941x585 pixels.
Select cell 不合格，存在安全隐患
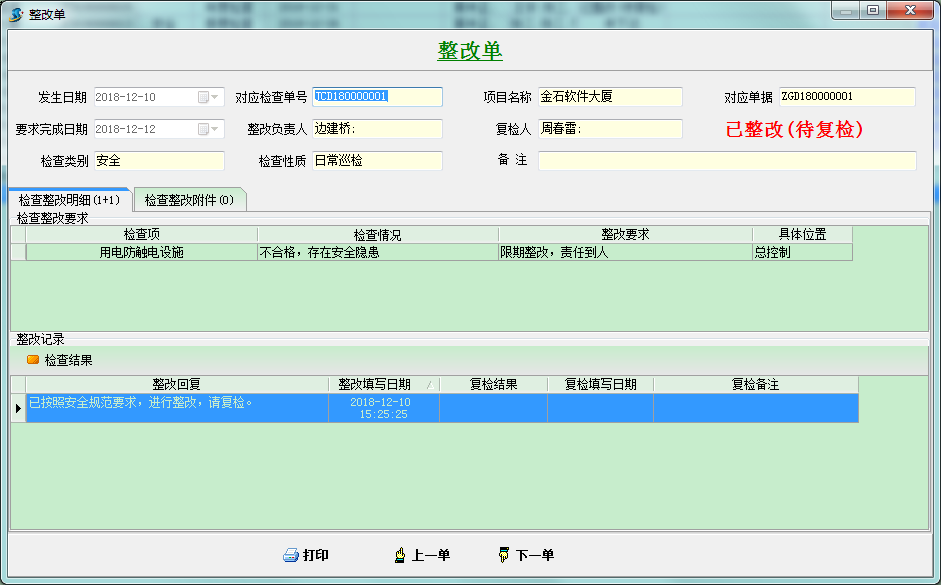point(377,252)
